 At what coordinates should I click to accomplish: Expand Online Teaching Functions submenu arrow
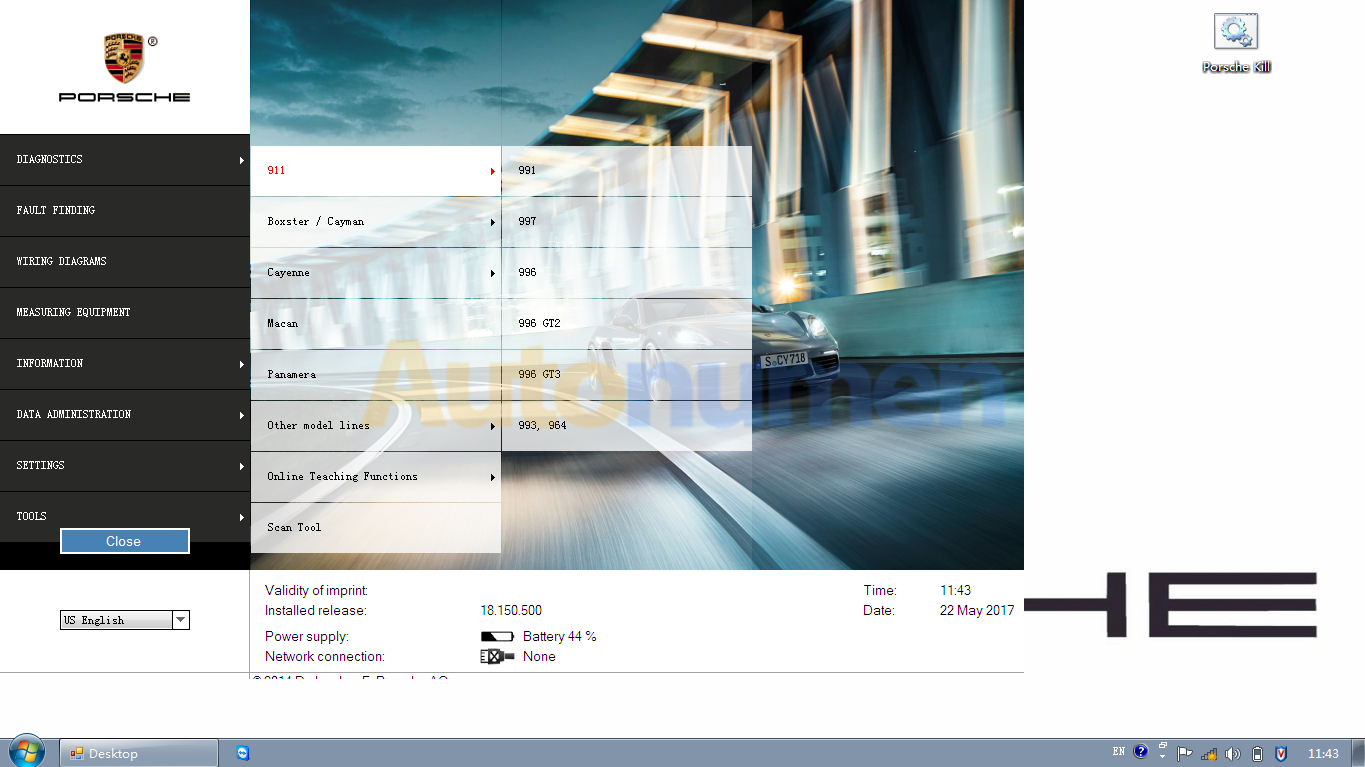493,477
